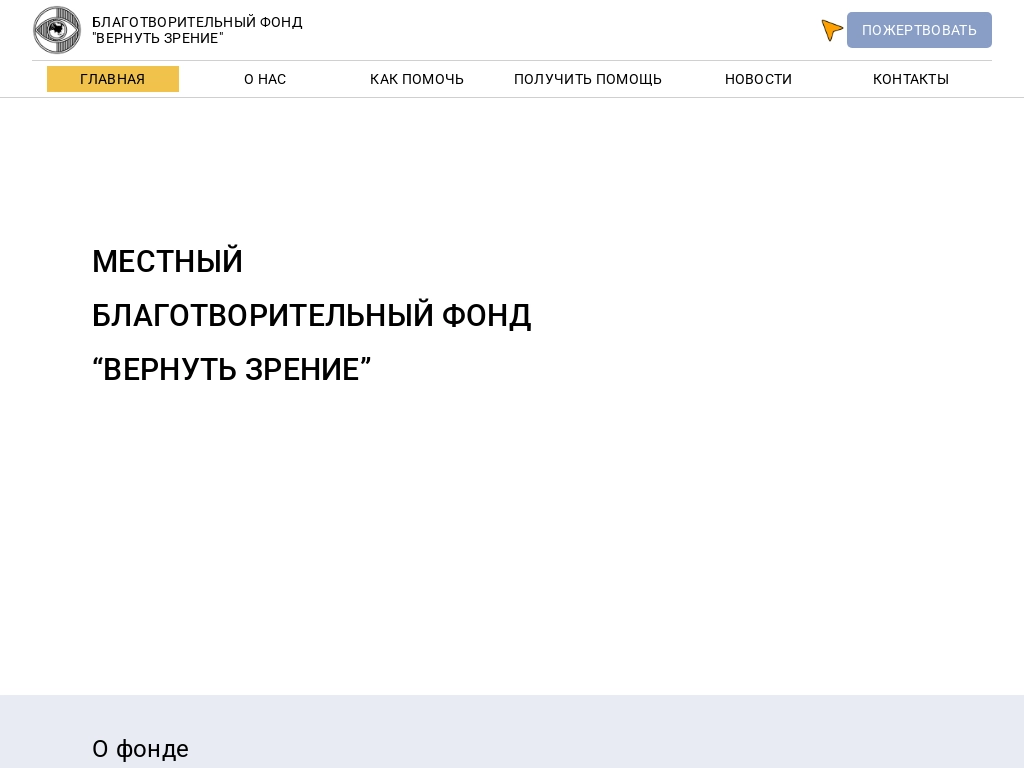This screenshot has width=1024, height=768.
Task: Open the КАК ПОМОЧЬ menu item
Action: (417, 79)
